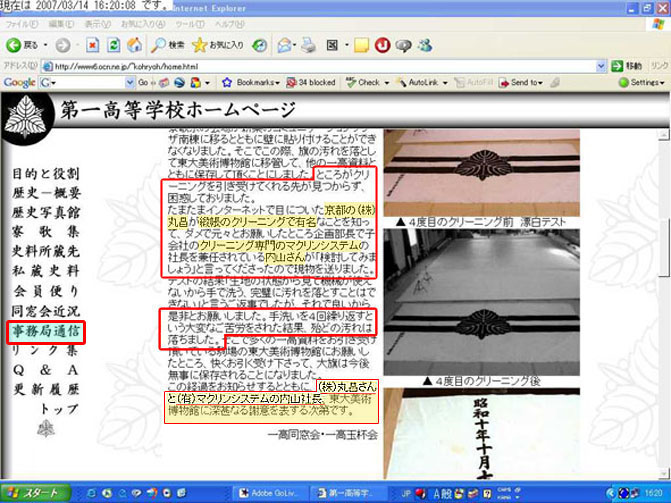
Task: Open the 編集(E) menu
Action: coord(61,24)
